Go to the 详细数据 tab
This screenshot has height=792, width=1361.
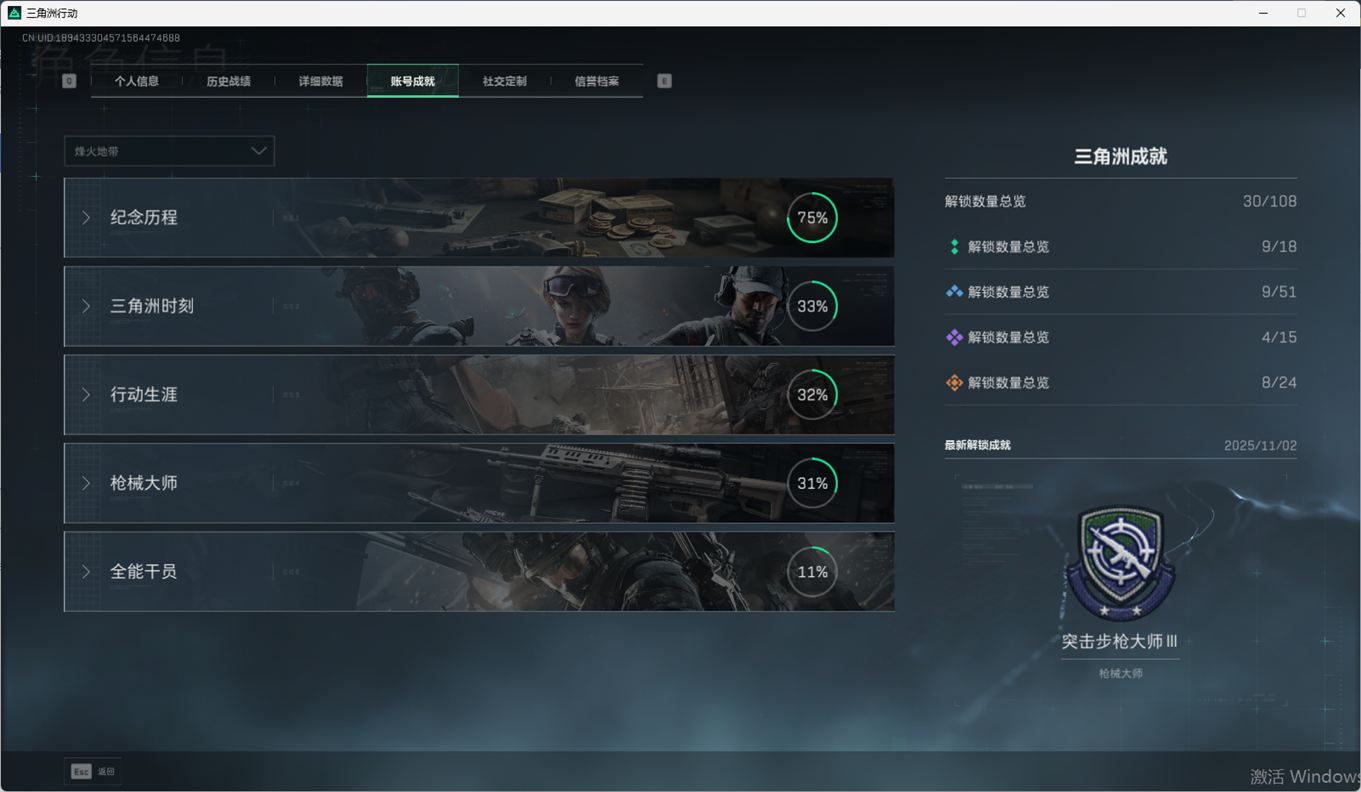click(320, 81)
